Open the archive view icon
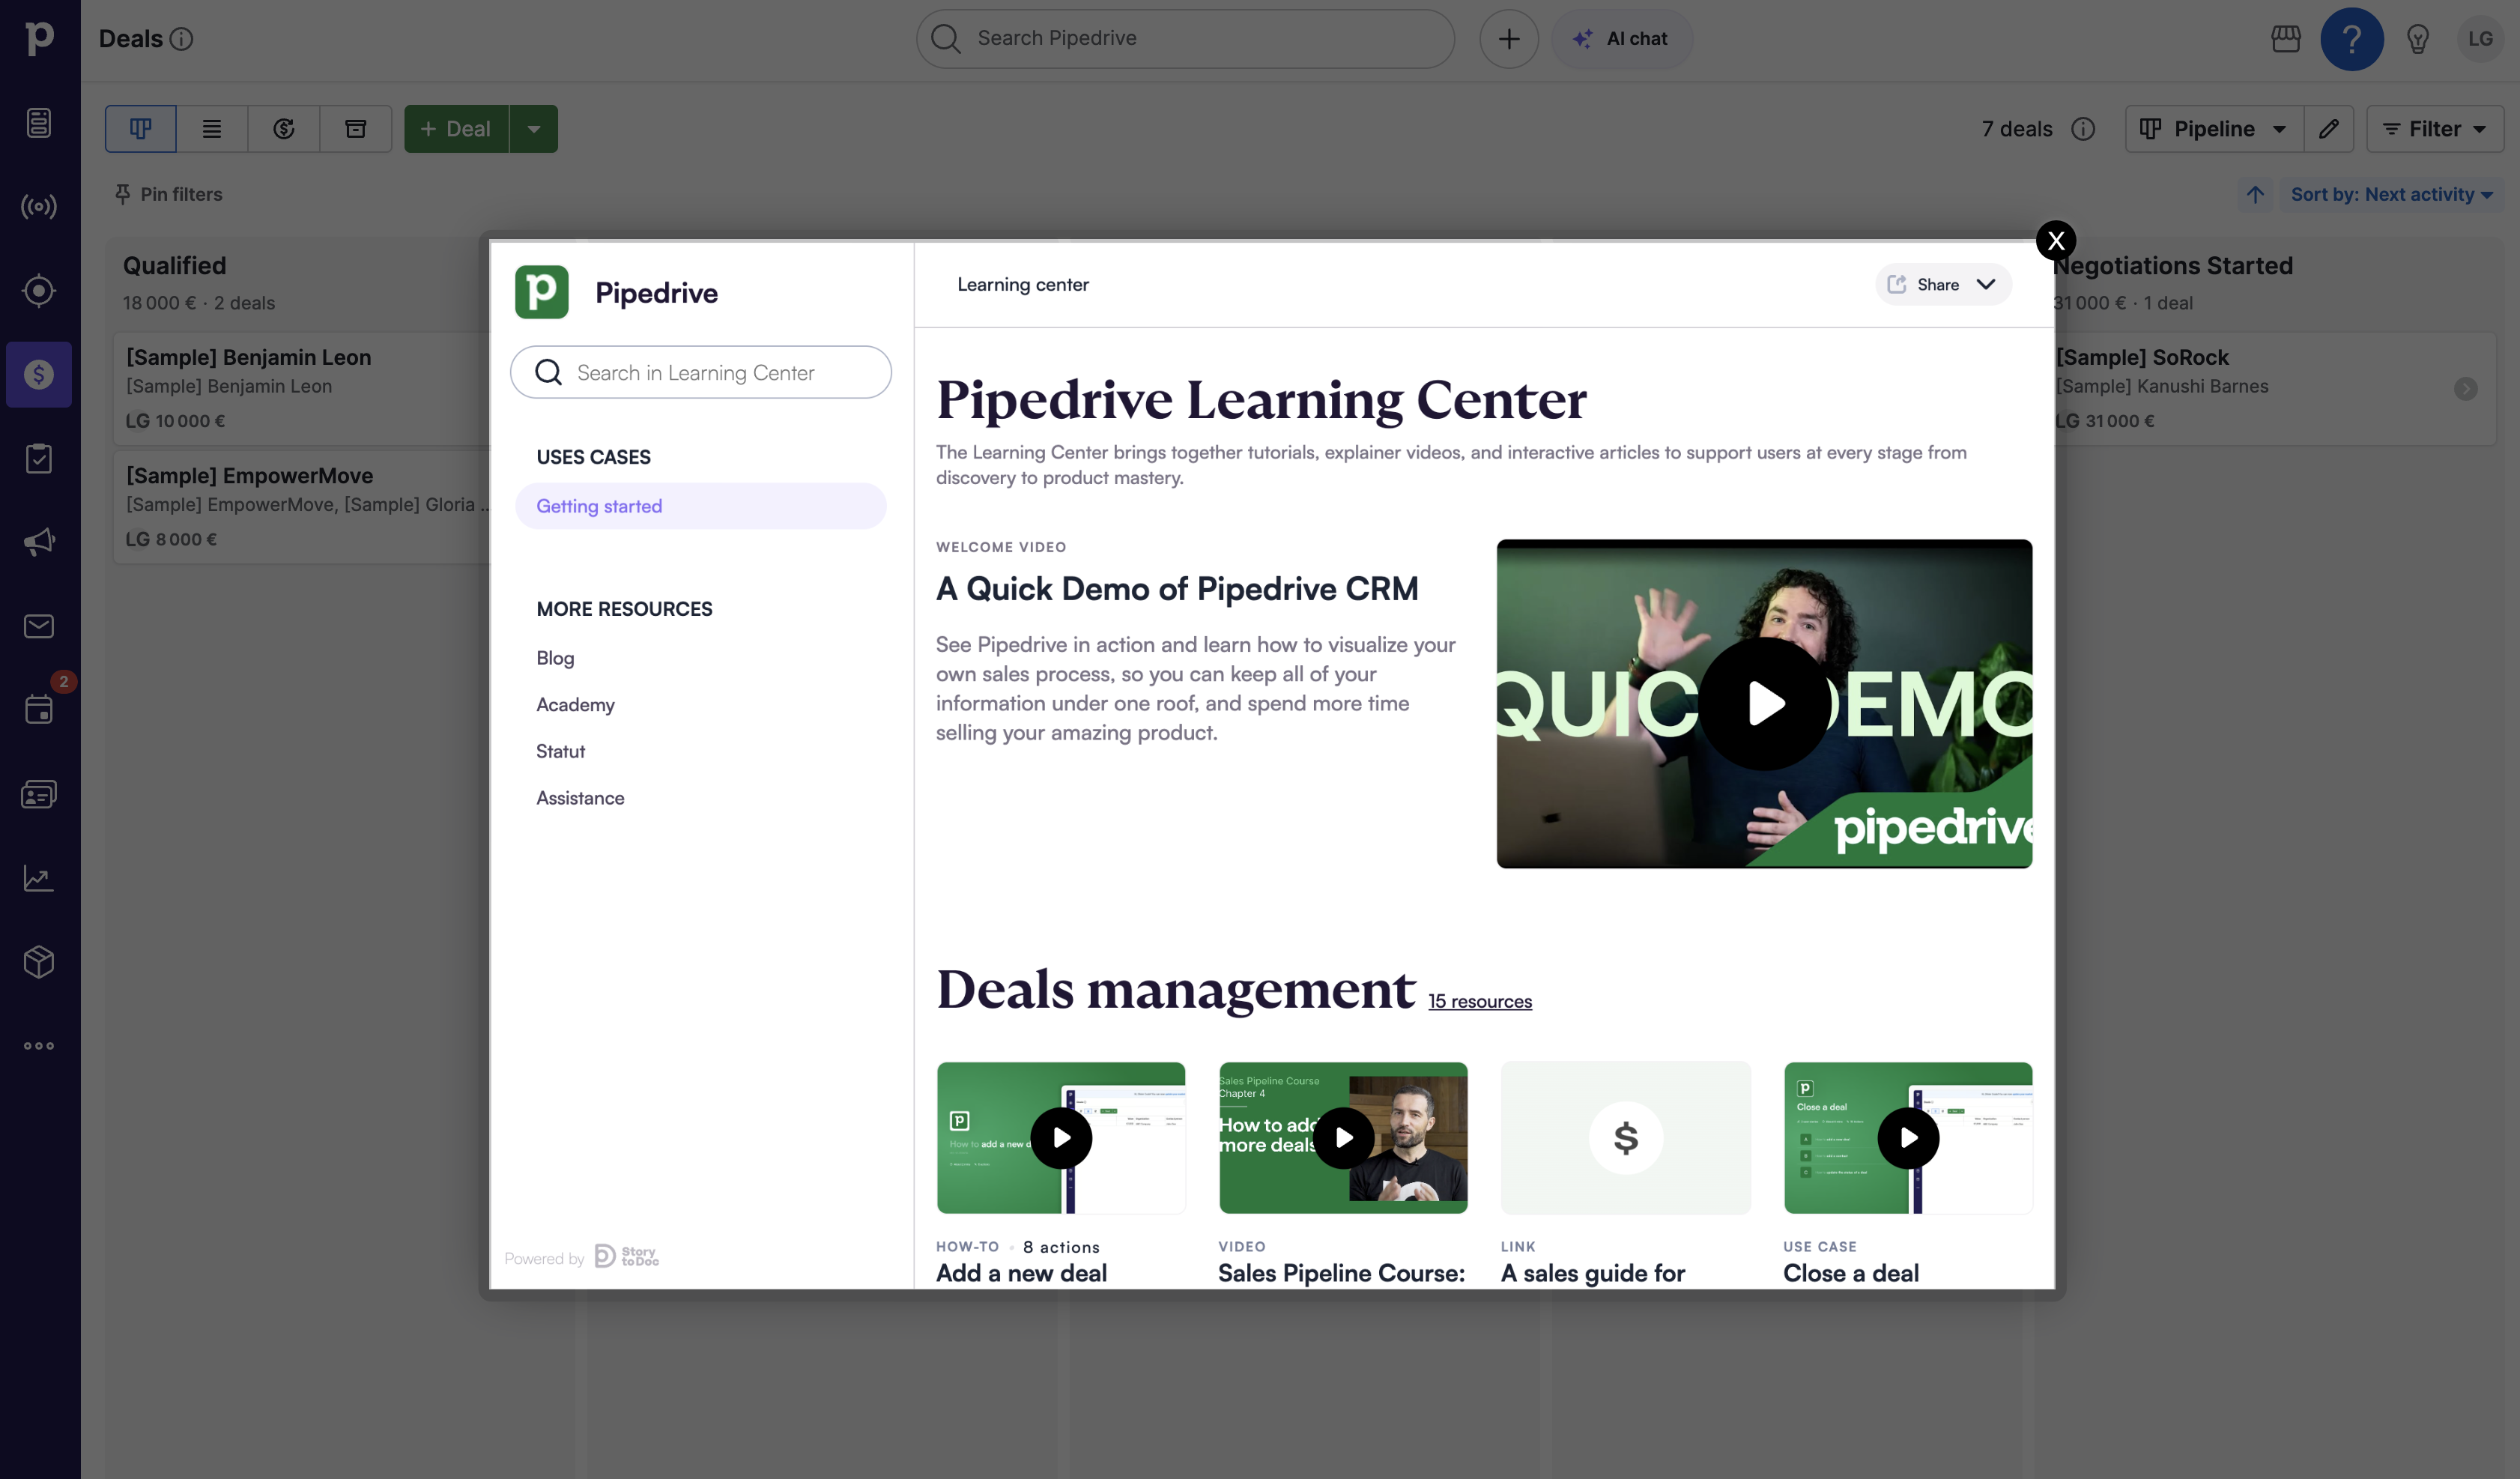 356,129
